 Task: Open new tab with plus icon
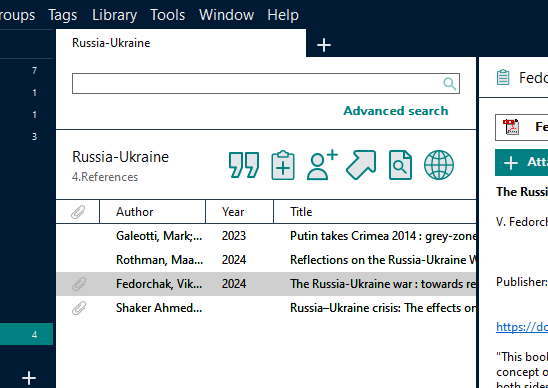[324, 45]
